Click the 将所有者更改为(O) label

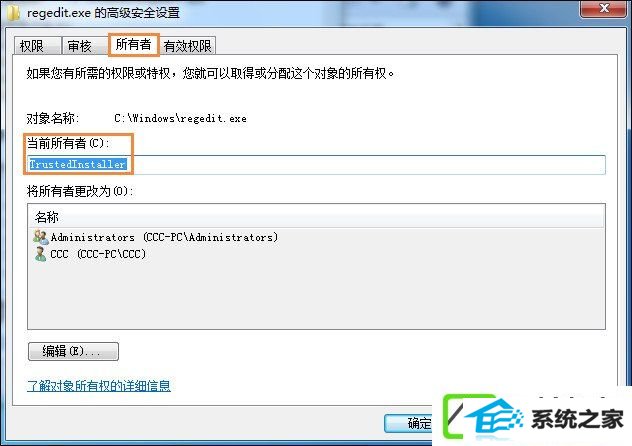pyautogui.click(x=79, y=191)
